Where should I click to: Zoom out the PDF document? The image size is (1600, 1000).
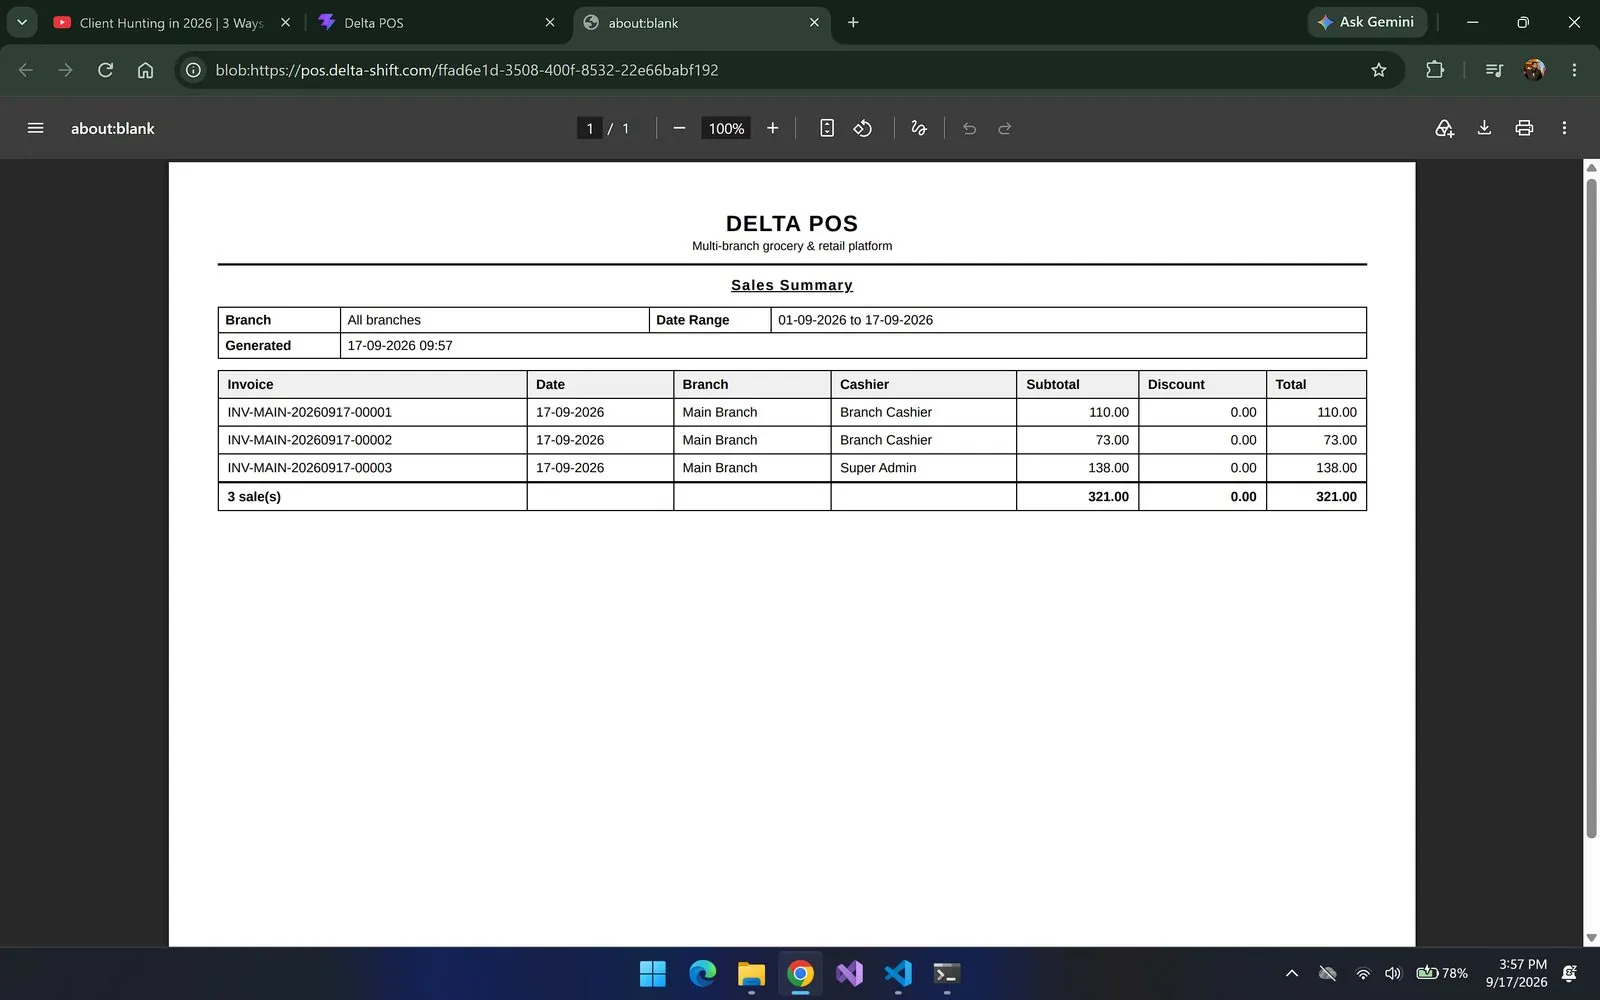click(679, 128)
